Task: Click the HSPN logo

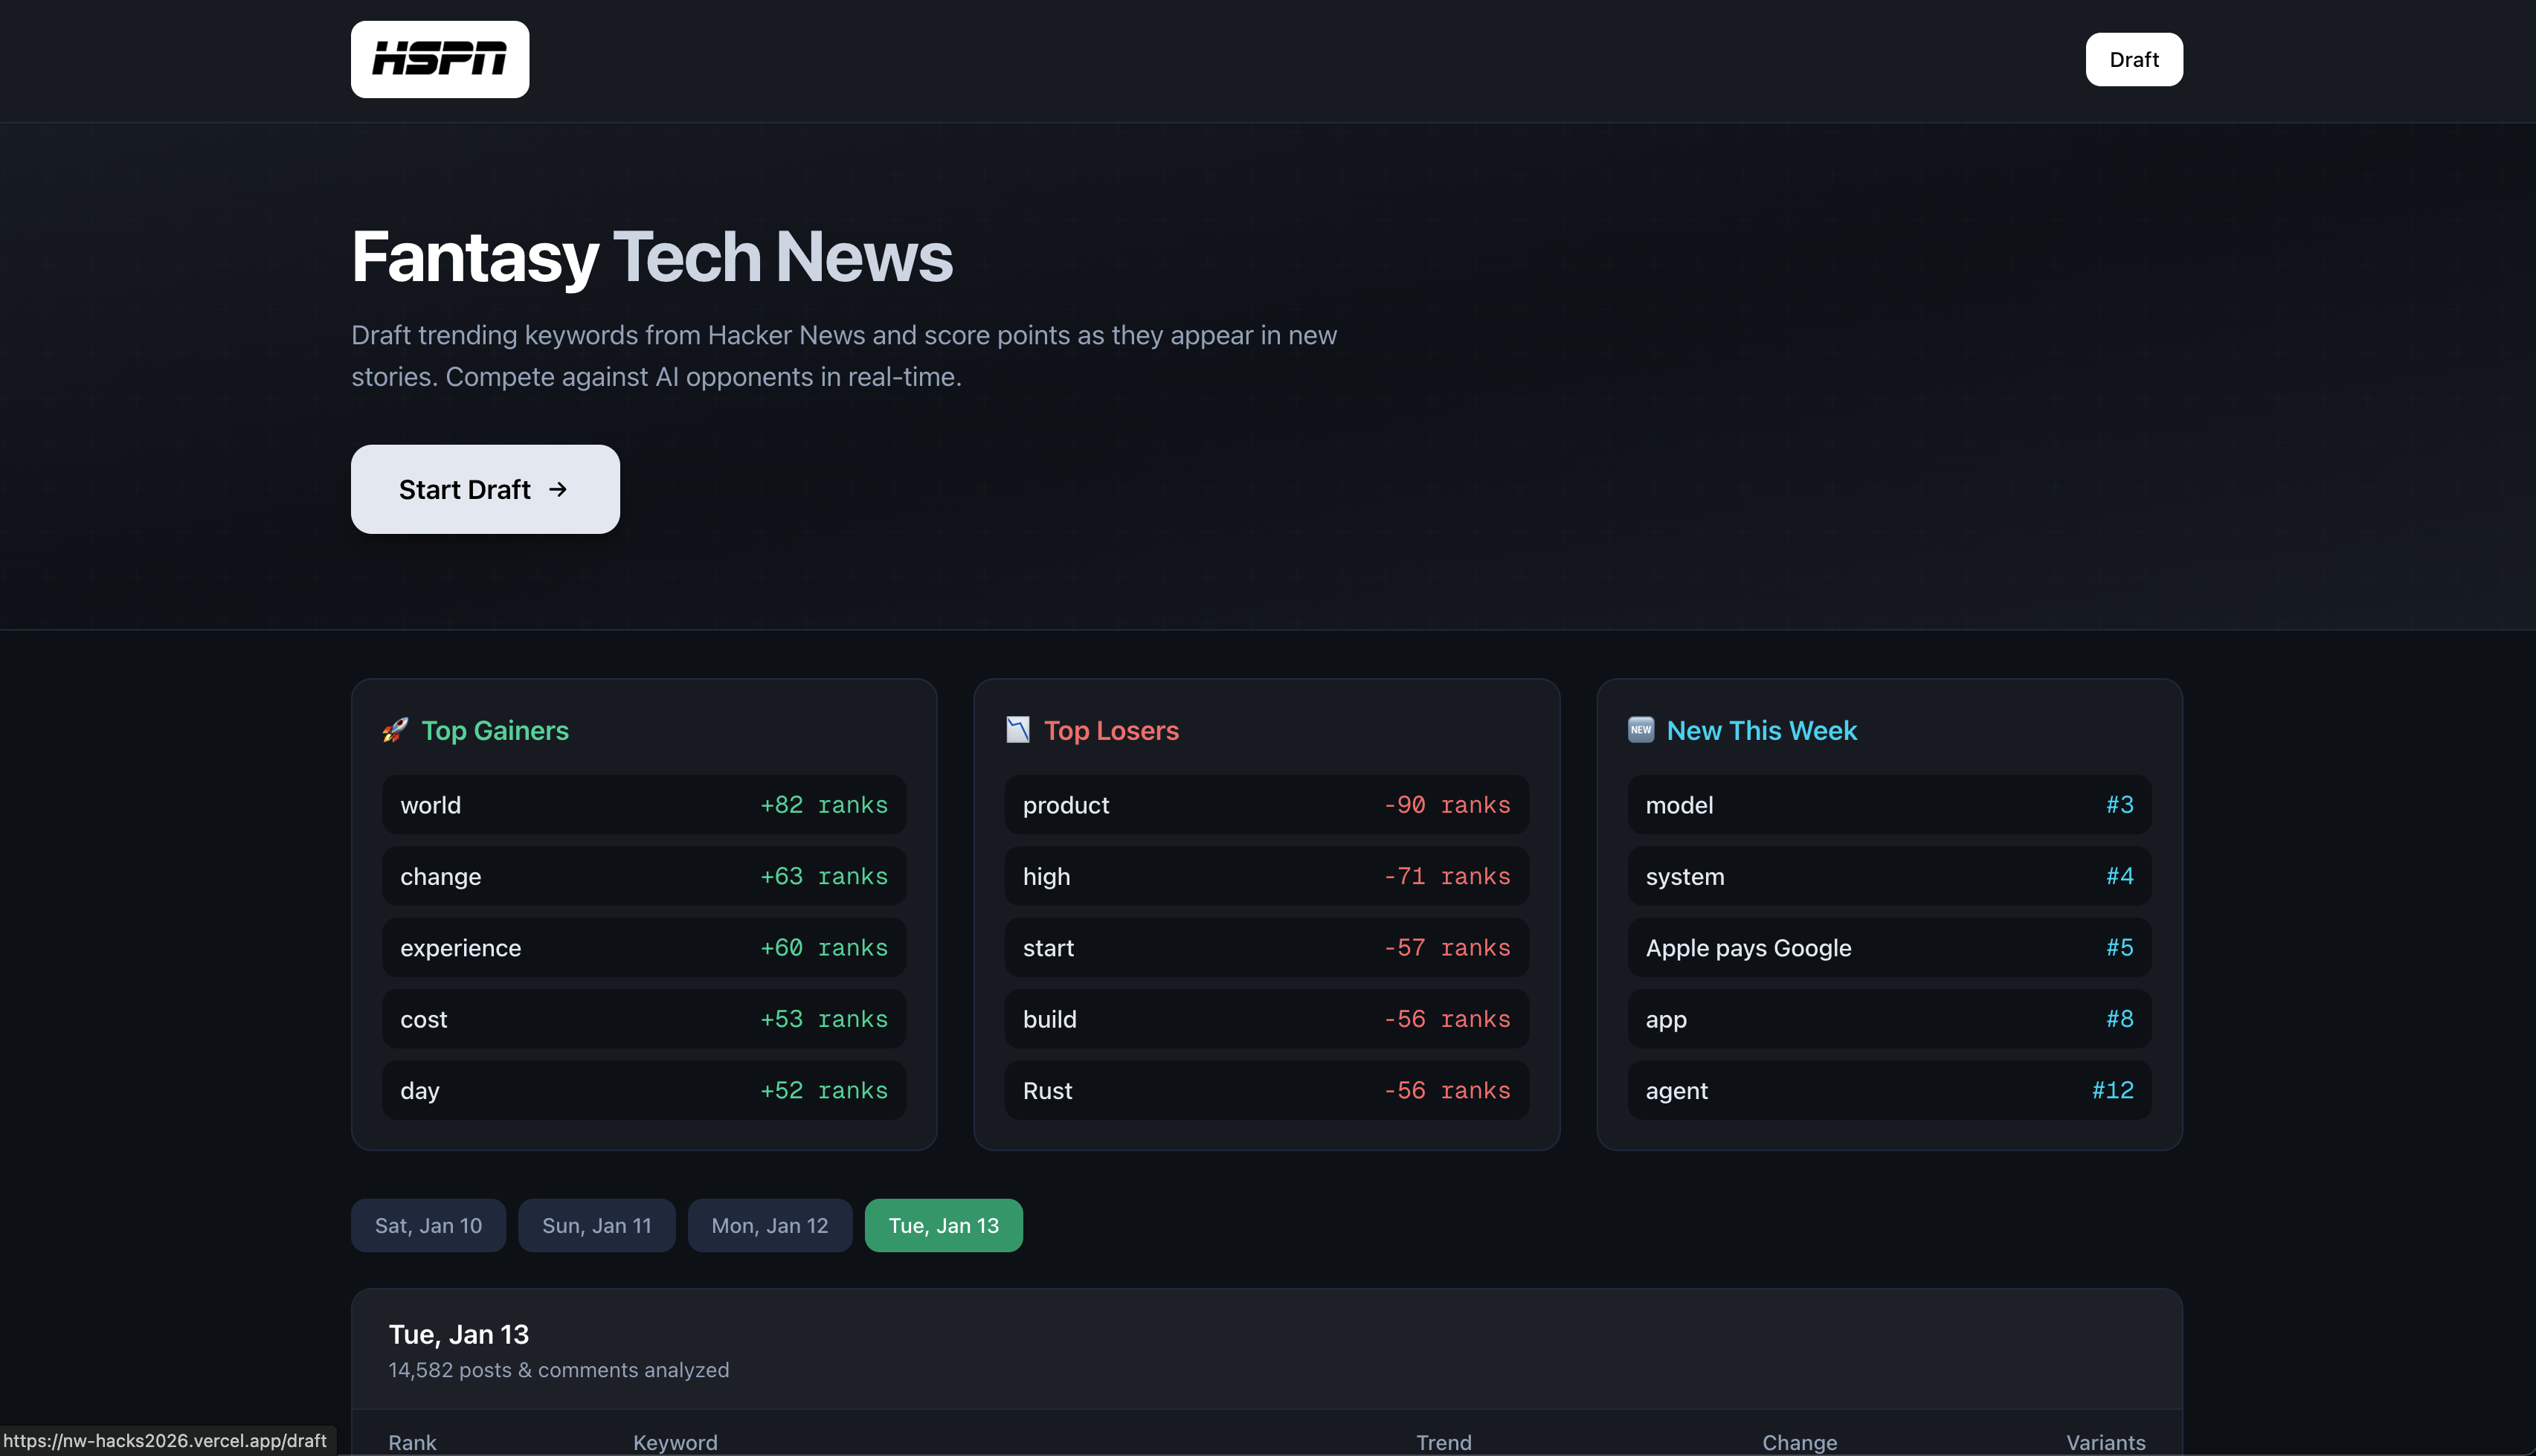Action: [439, 59]
